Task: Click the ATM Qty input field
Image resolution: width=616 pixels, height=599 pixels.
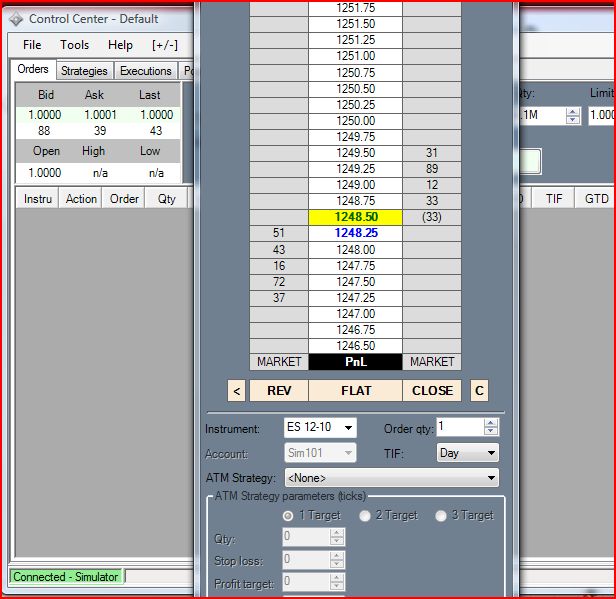Action: point(306,537)
